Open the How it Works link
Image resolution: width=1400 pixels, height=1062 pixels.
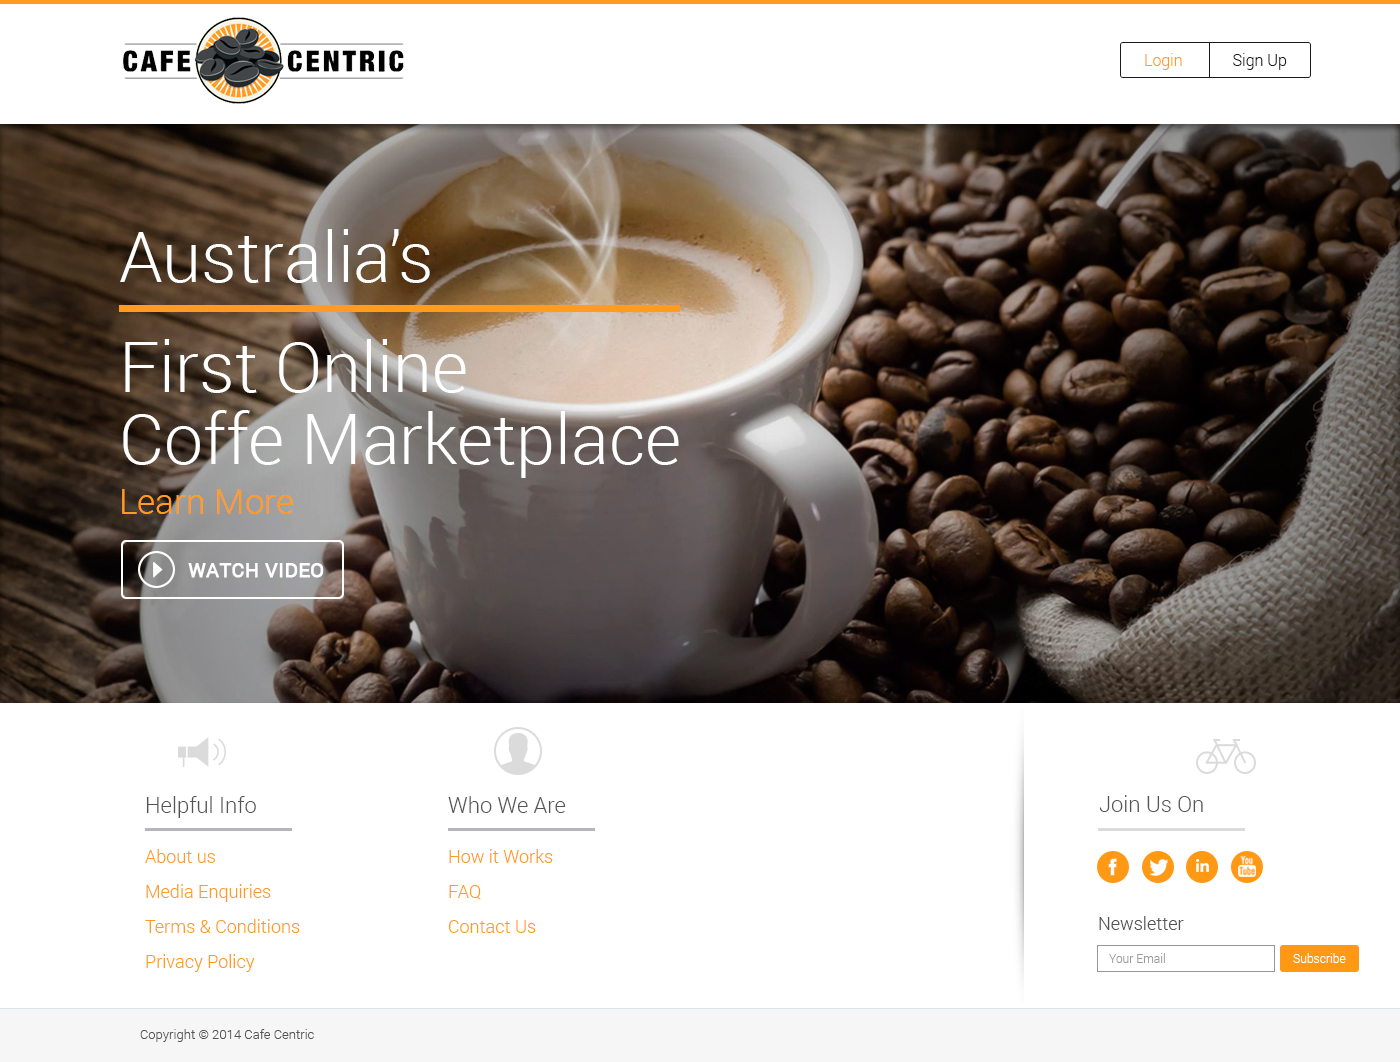pyautogui.click(x=500, y=857)
